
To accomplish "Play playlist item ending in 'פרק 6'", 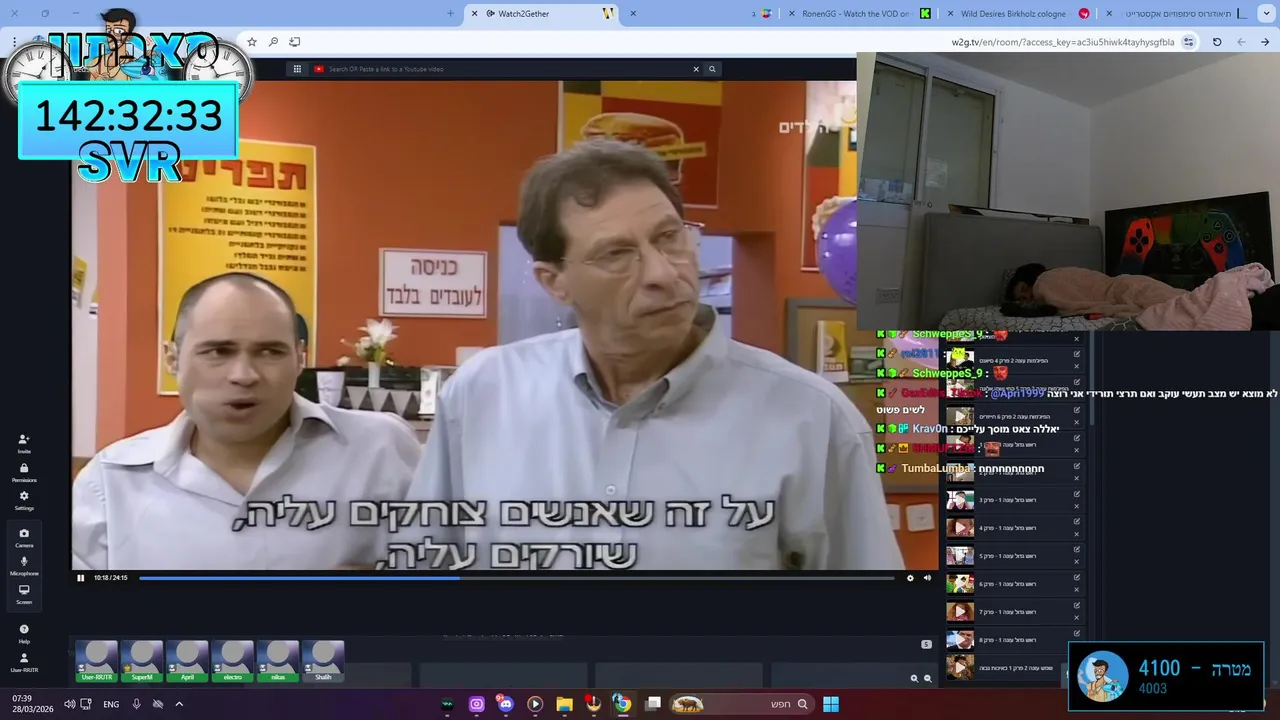I will 960,584.
